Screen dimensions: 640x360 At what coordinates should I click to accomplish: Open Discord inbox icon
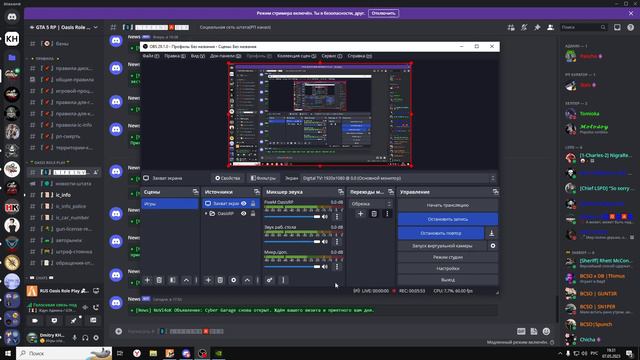tap(617, 27)
